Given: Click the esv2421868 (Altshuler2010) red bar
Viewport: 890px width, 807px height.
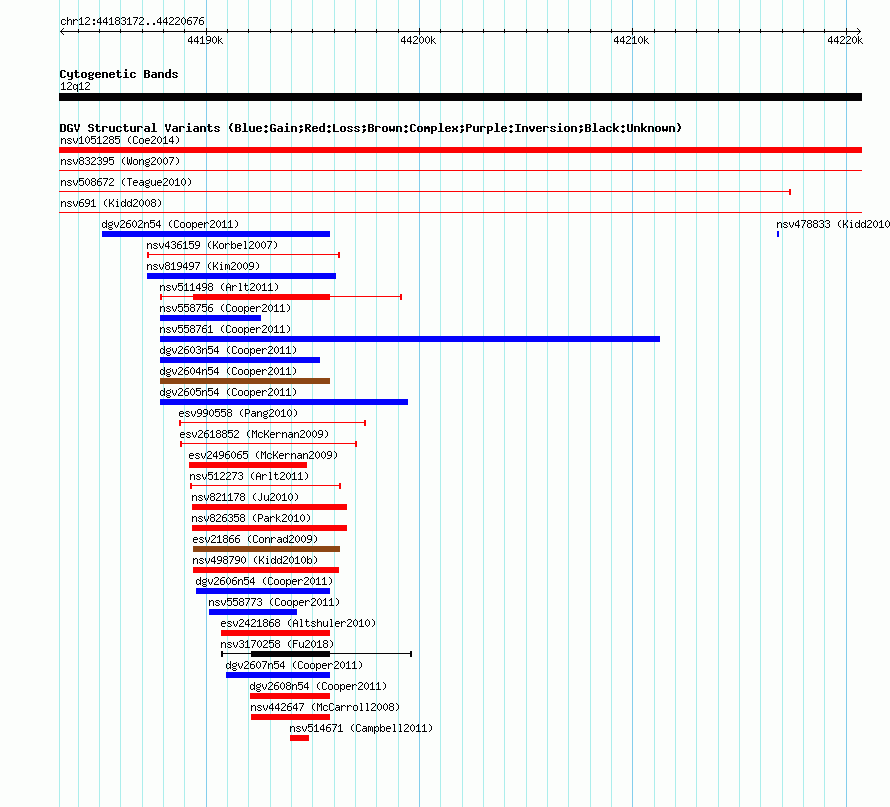Looking at the screenshot, I should click(275, 633).
